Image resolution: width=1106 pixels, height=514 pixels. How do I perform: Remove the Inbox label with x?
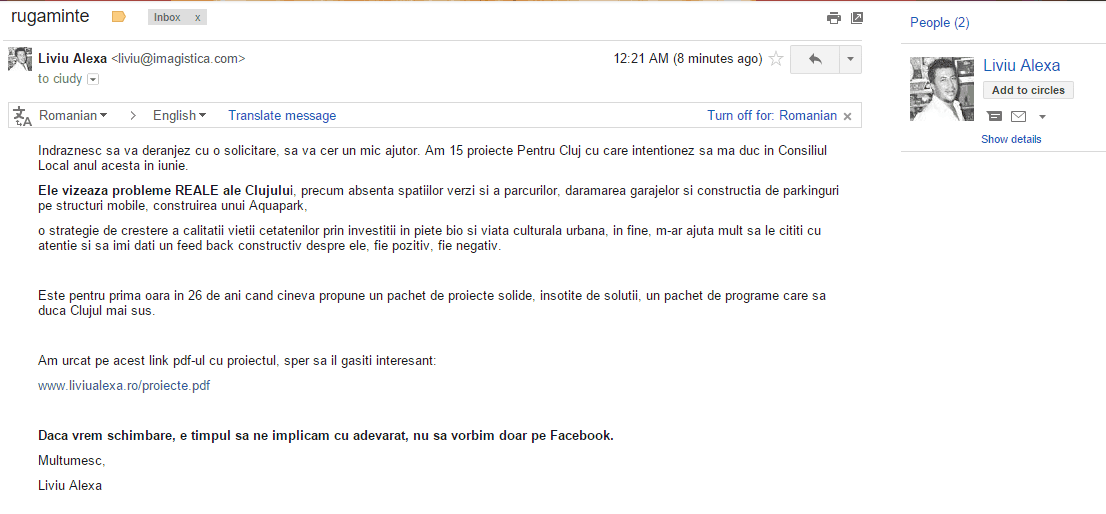tap(197, 18)
